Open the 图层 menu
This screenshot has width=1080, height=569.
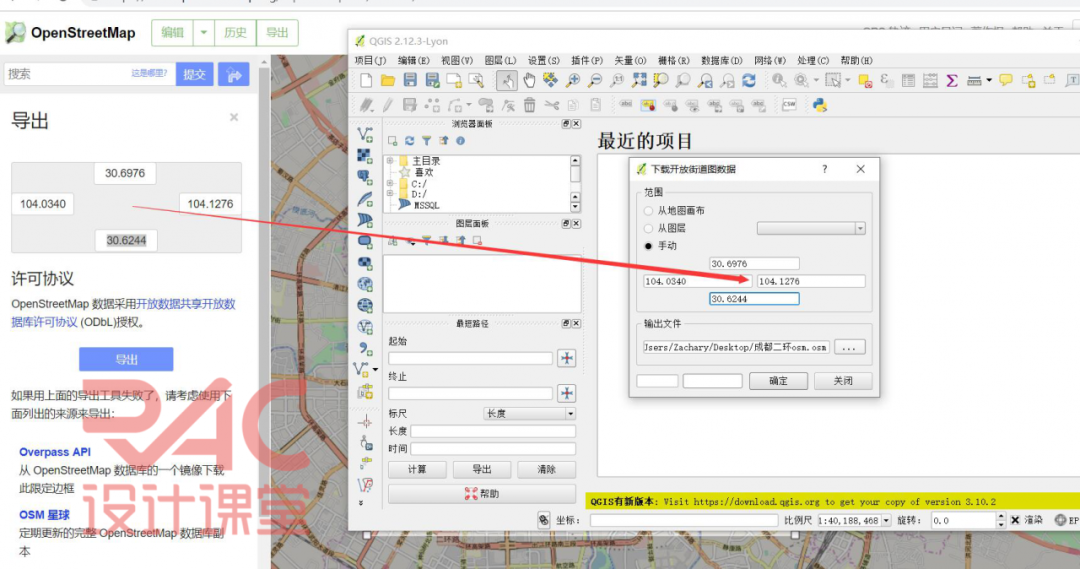[x=500, y=61]
